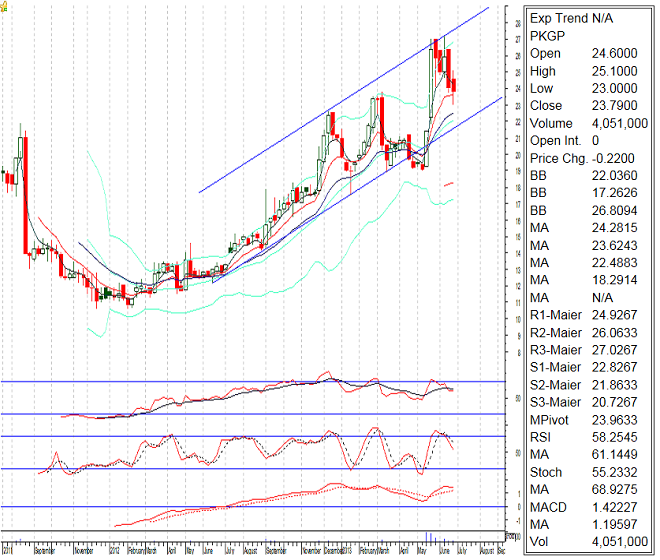
Task: Click the blue volume bars near May
Action: (x=430, y=537)
